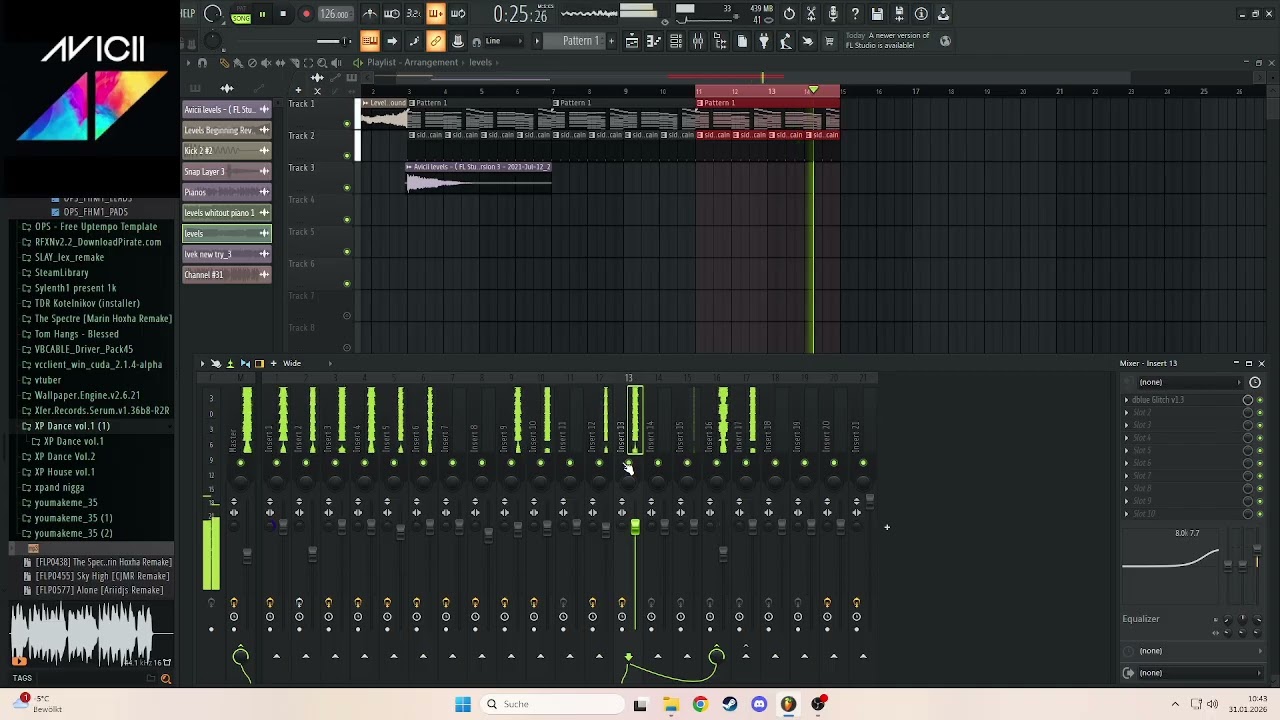Click the Windows Start button

pos(463,704)
